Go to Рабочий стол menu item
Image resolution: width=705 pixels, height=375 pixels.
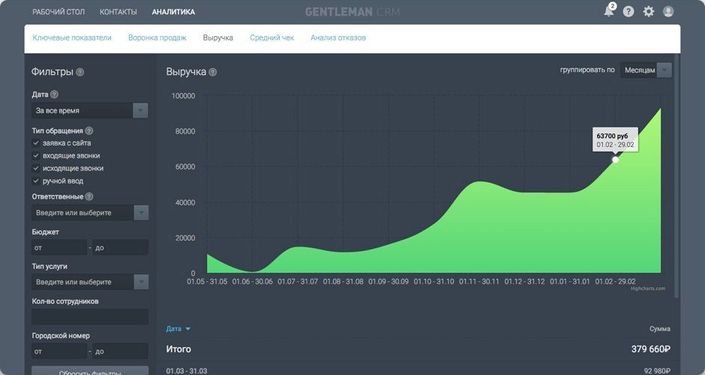click(x=58, y=12)
